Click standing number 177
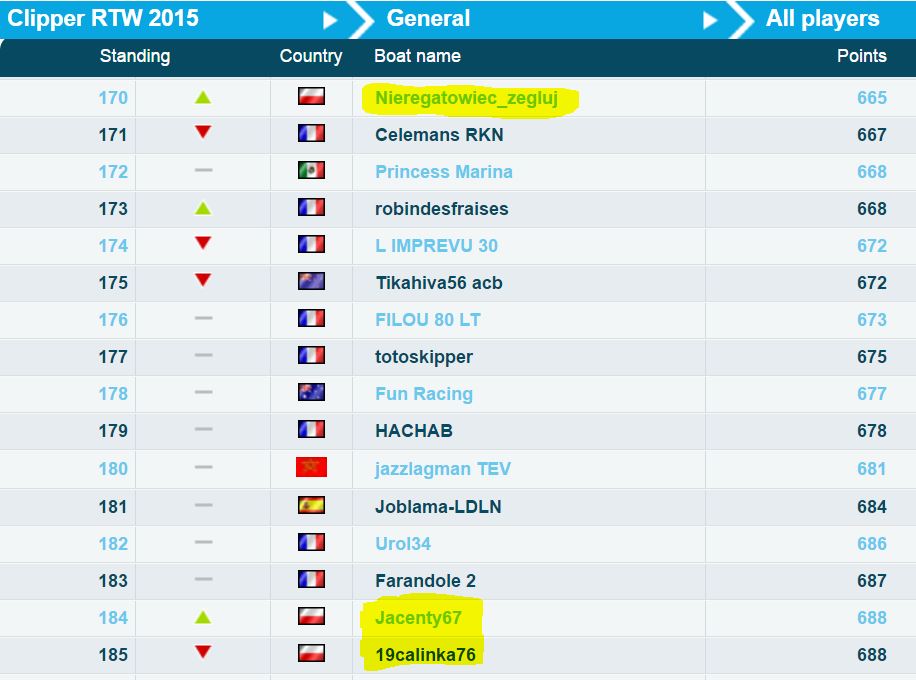This screenshot has height=680, width=916. pos(113,357)
